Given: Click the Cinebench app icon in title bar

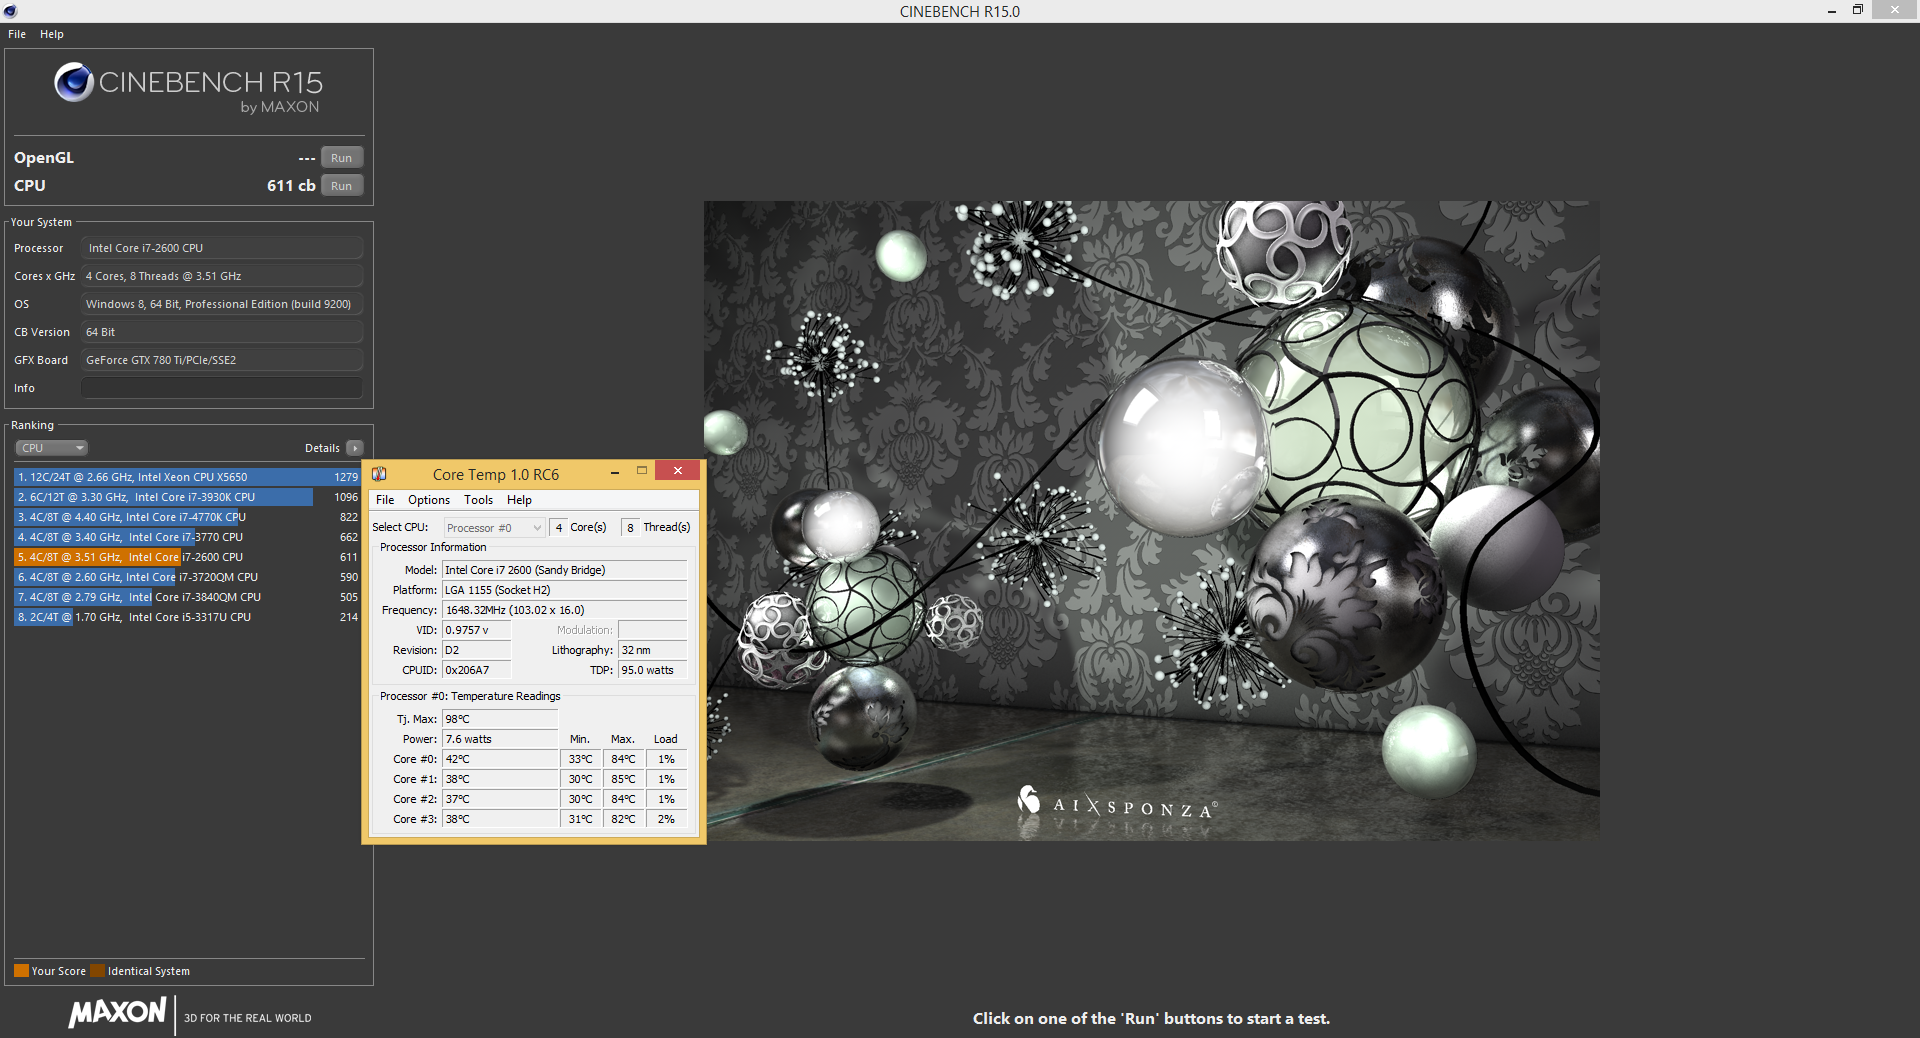Looking at the screenshot, I should tap(10, 11).
